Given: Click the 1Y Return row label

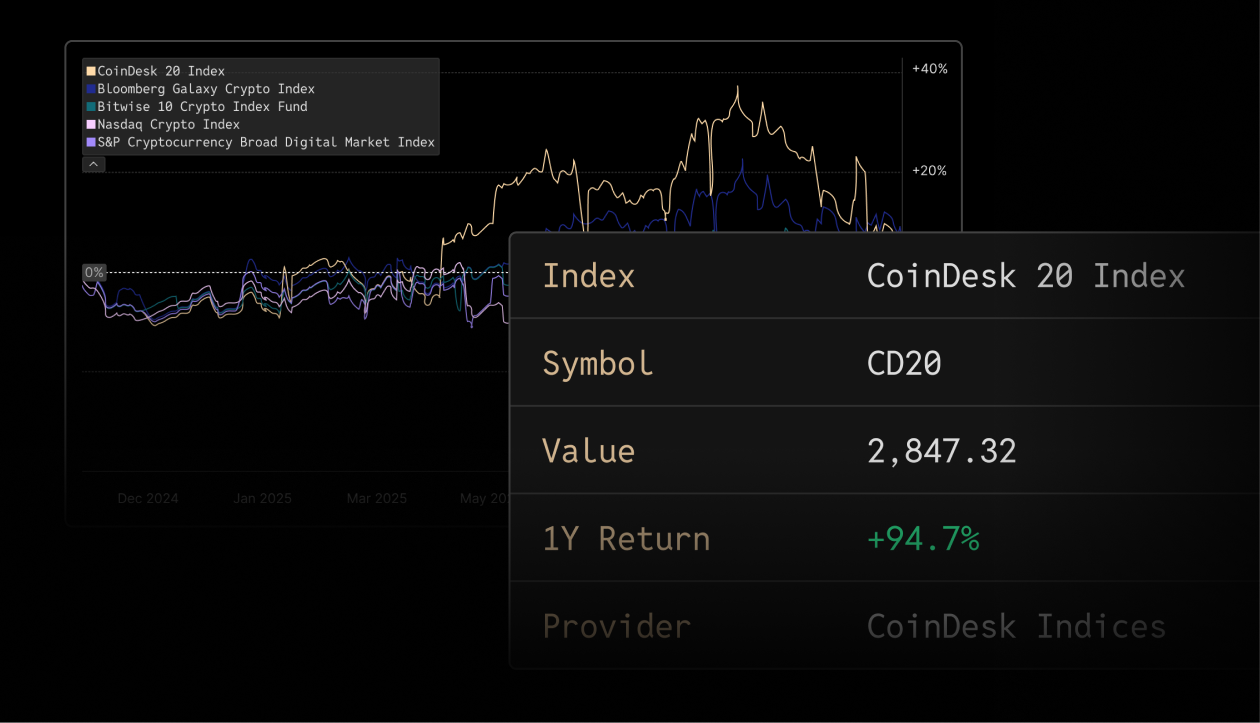Looking at the screenshot, I should pyautogui.click(x=626, y=539).
